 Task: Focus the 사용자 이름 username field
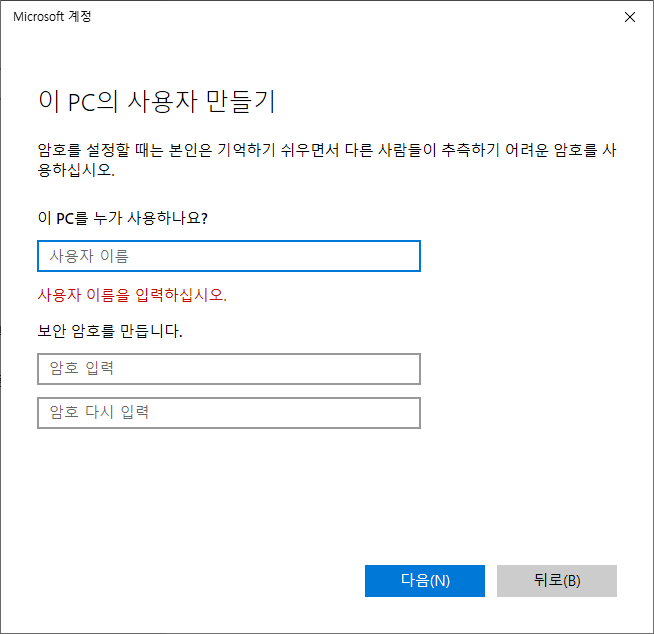pyautogui.click(x=229, y=256)
